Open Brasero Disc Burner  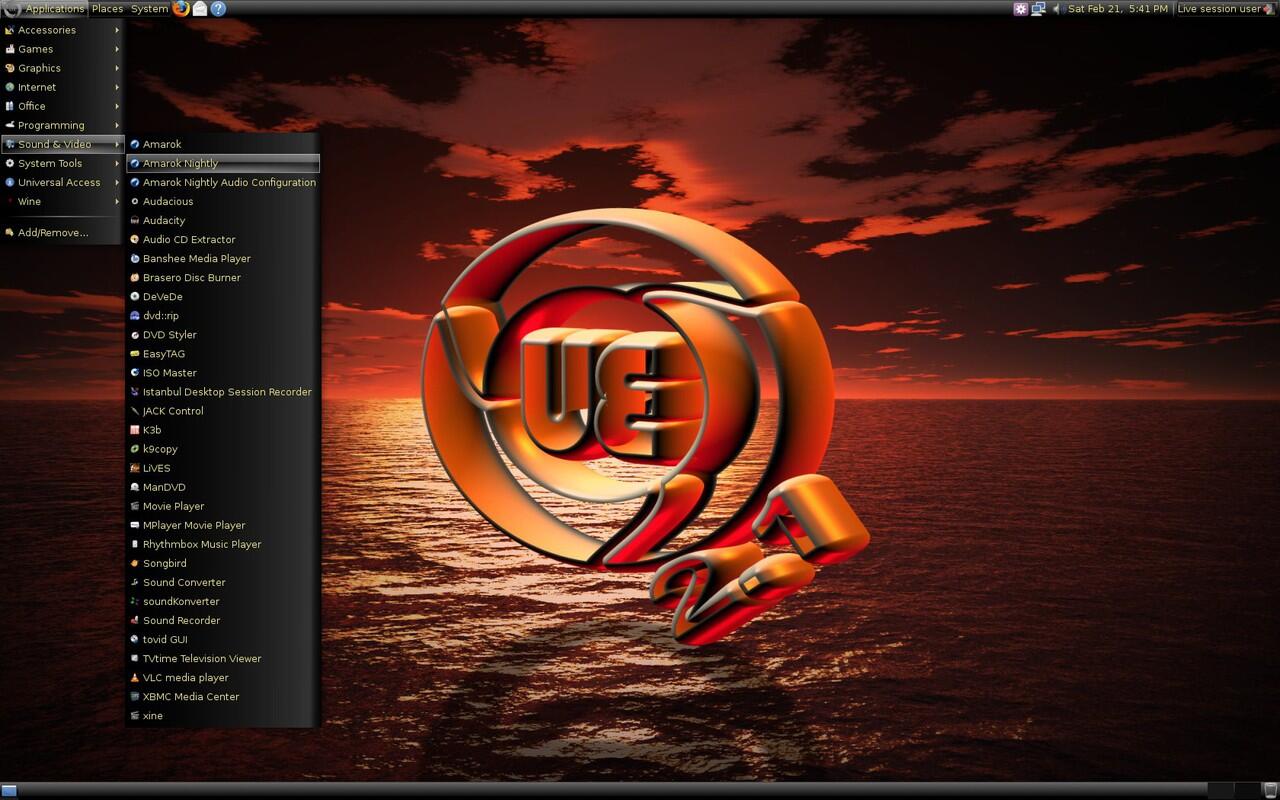[192, 277]
